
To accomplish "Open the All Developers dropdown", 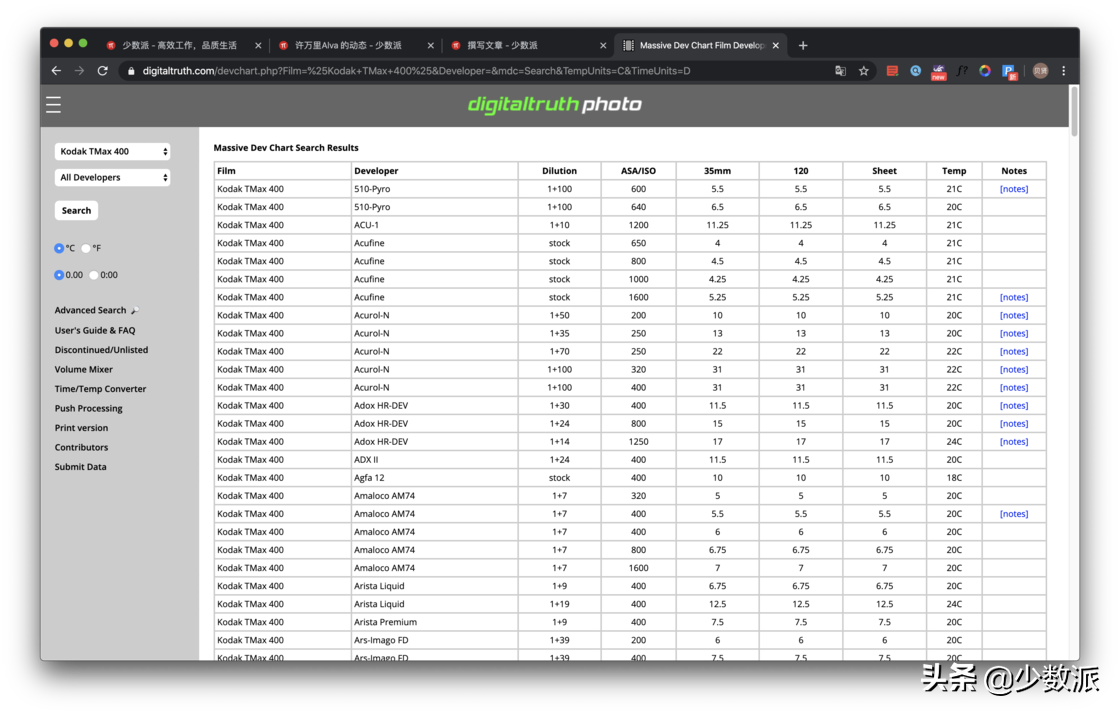I will (x=112, y=177).
